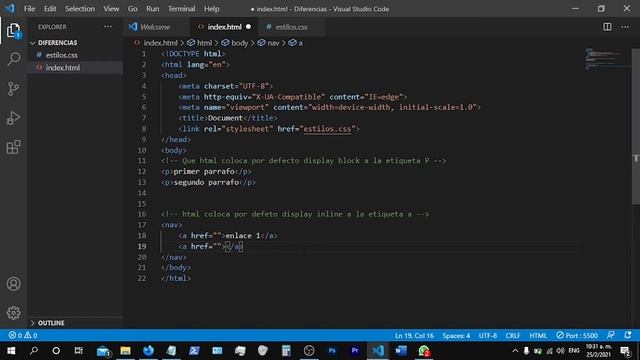640x360 pixels.
Task: Open estilos.css in the Explorer tree
Action: point(75,55)
